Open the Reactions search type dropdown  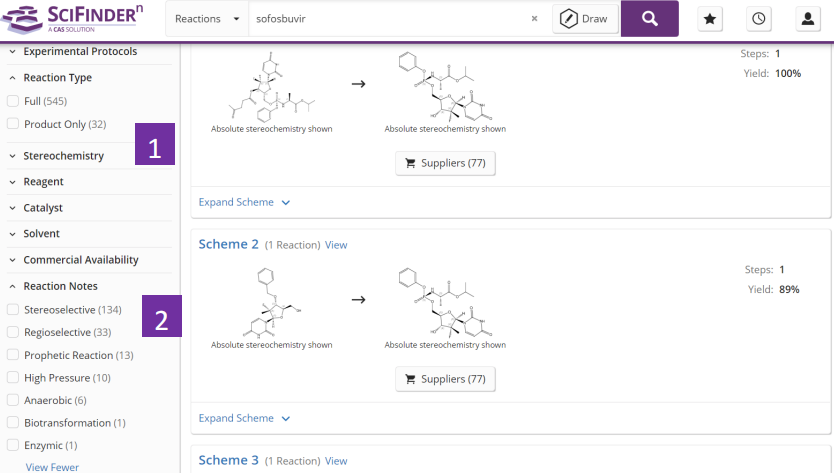click(207, 19)
